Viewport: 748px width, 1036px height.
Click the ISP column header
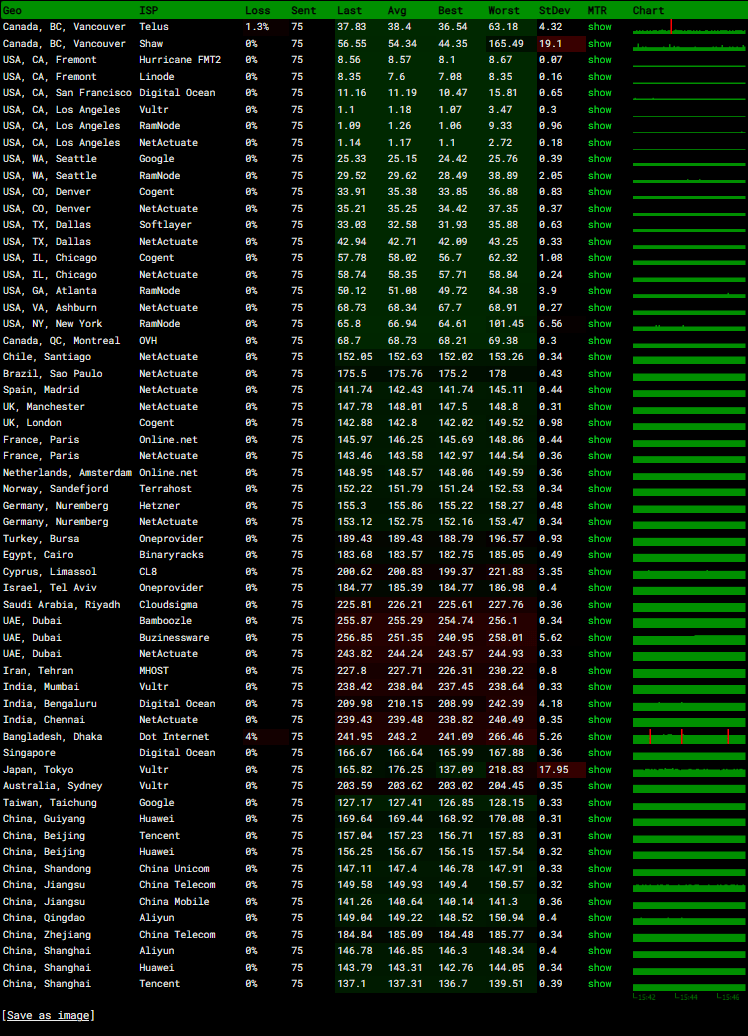(148, 11)
